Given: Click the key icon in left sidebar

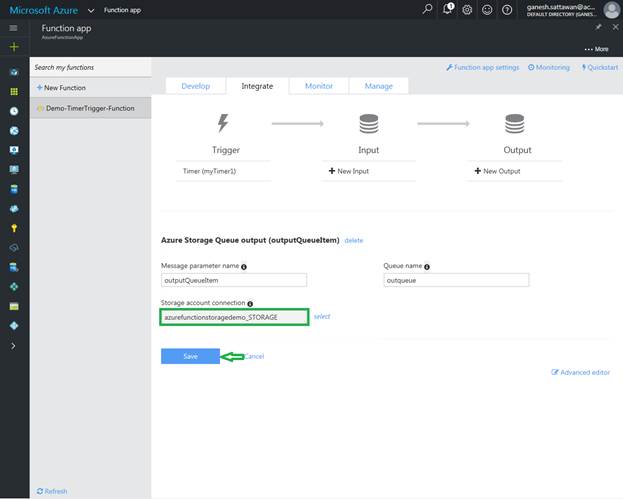Looking at the screenshot, I should pyautogui.click(x=14, y=228).
